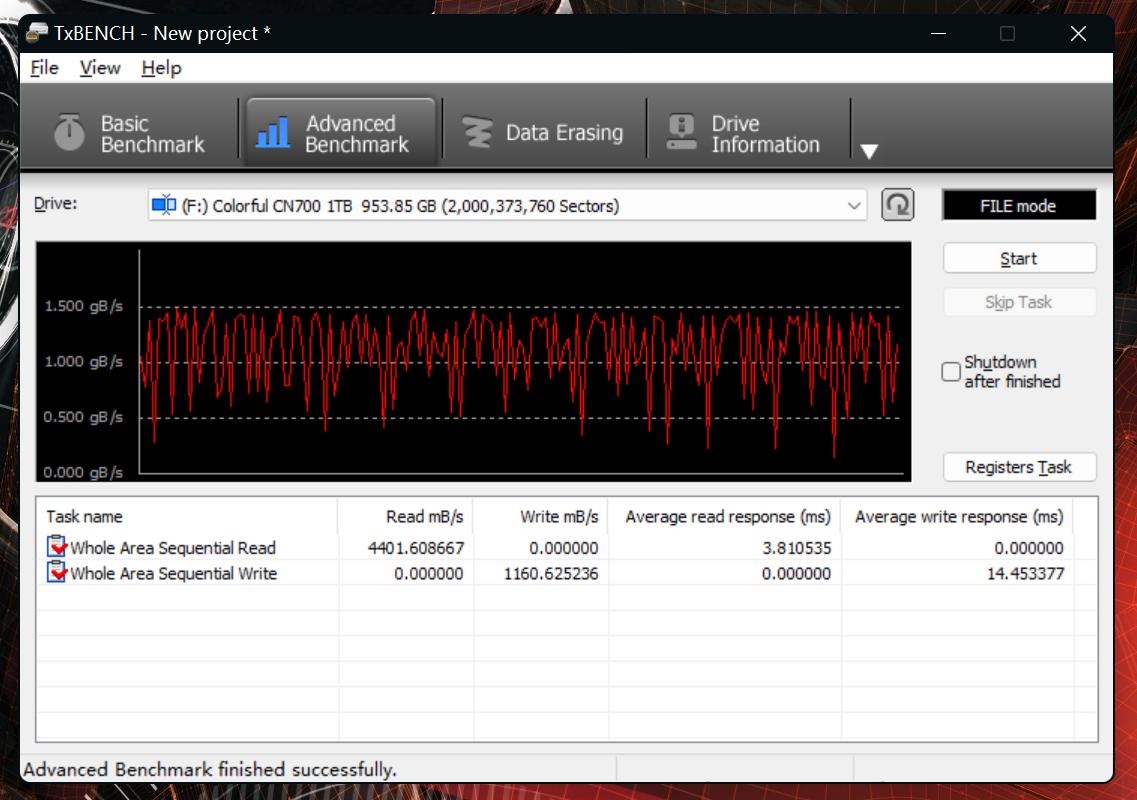
Task: Click the TxBENCH app icon in title bar
Action: [36, 33]
